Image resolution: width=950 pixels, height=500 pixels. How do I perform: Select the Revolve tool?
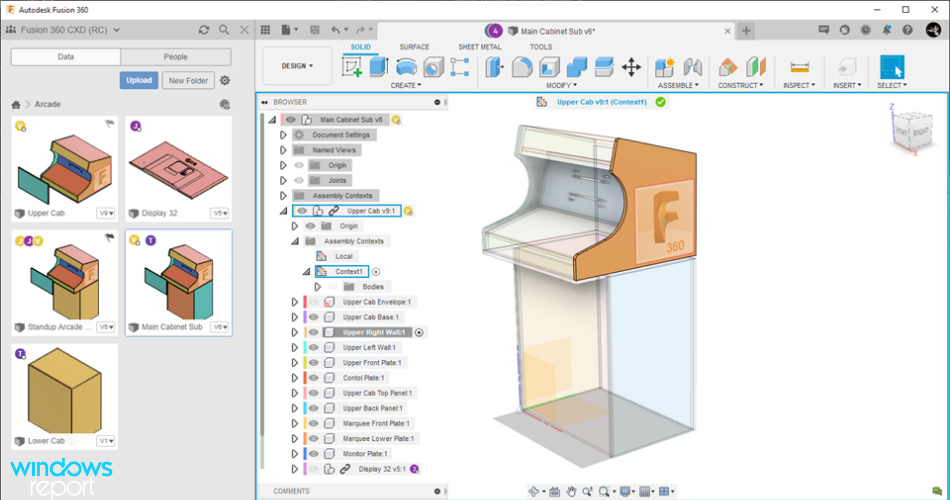(x=406, y=67)
